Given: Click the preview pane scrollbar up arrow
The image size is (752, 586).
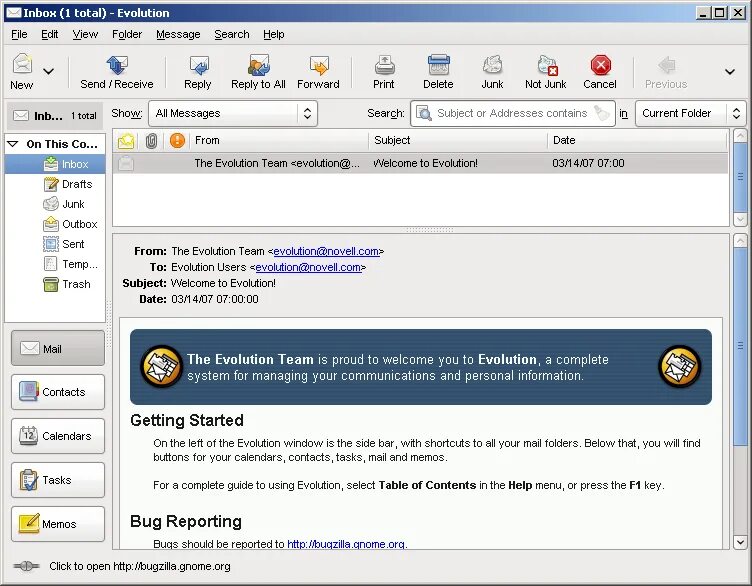Looking at the screenshot, I should [x=740, y=240].
